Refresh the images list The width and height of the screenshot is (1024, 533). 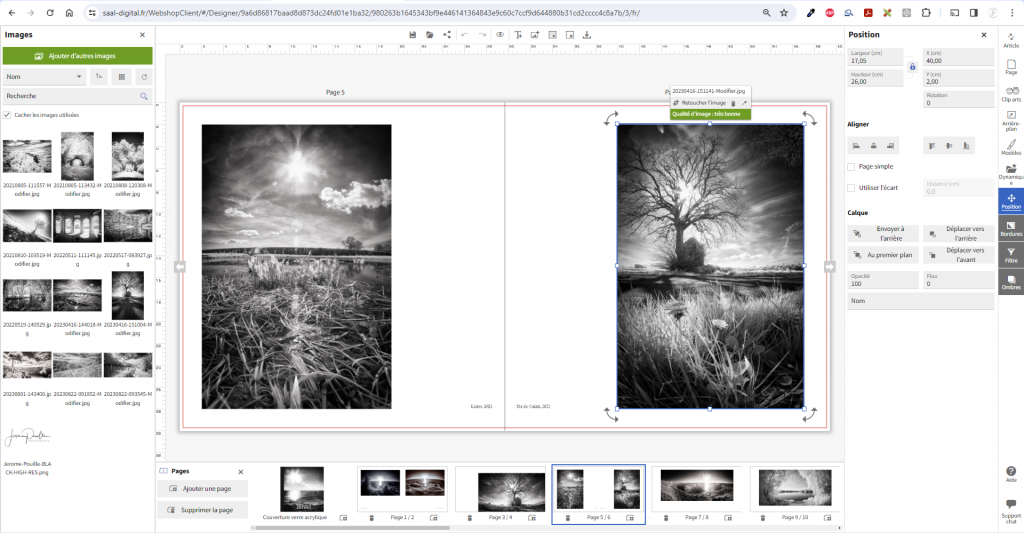click(x=144, y=76)
